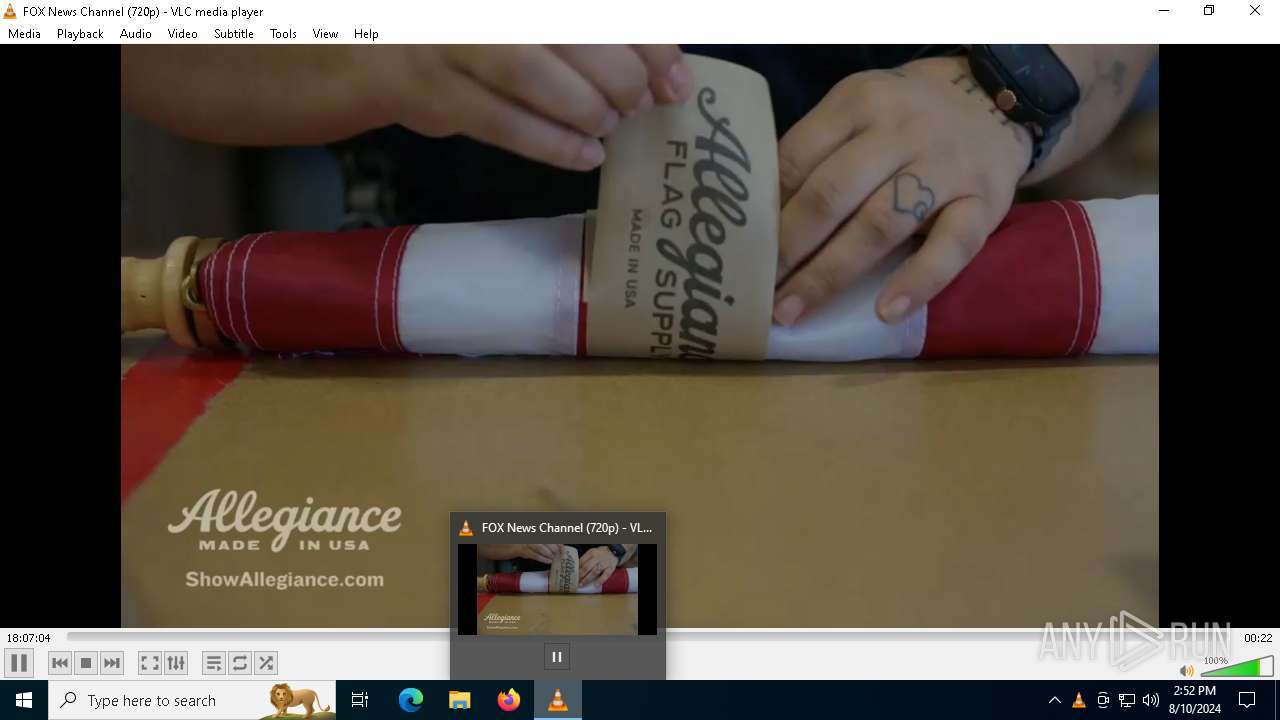Toggle random shuffle playback
Screen dimensions: 1280x720
(265, 663)
